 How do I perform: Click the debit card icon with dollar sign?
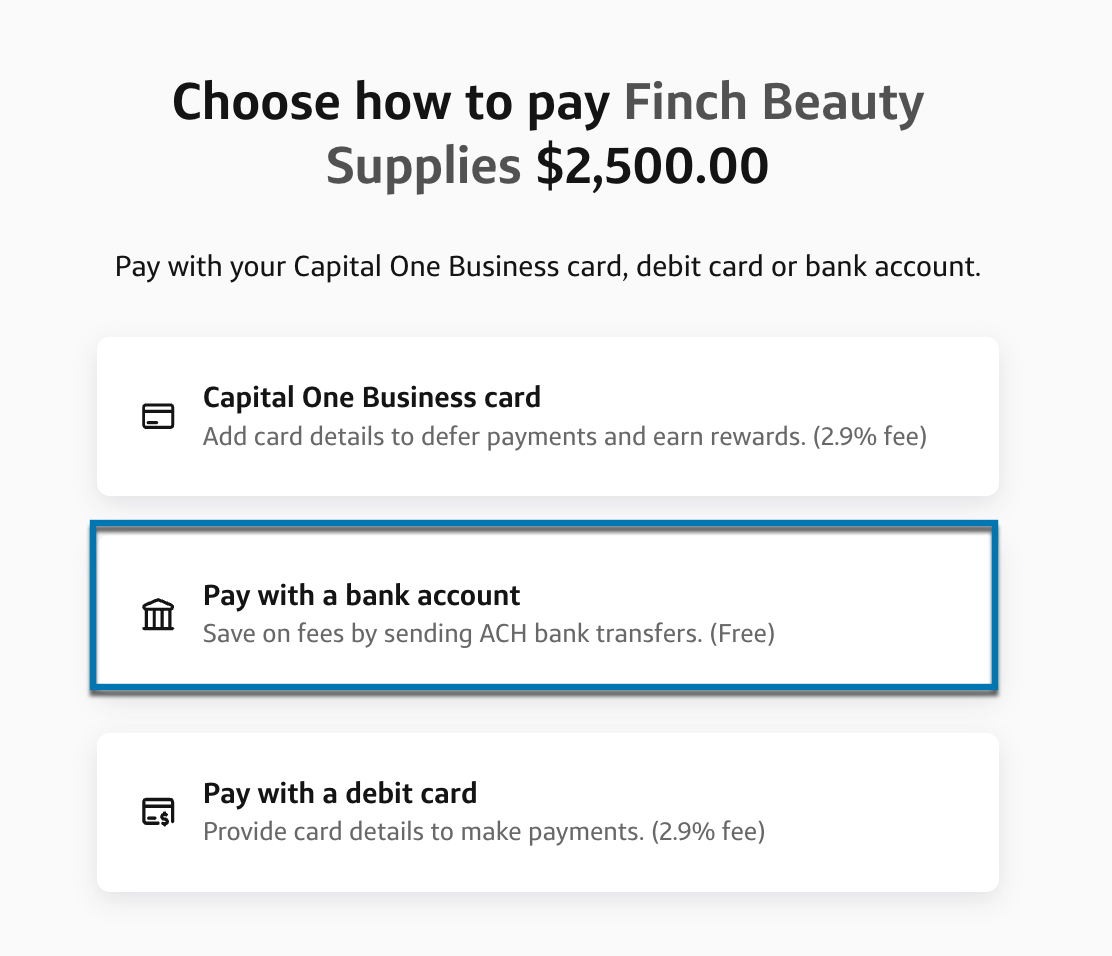157,811
